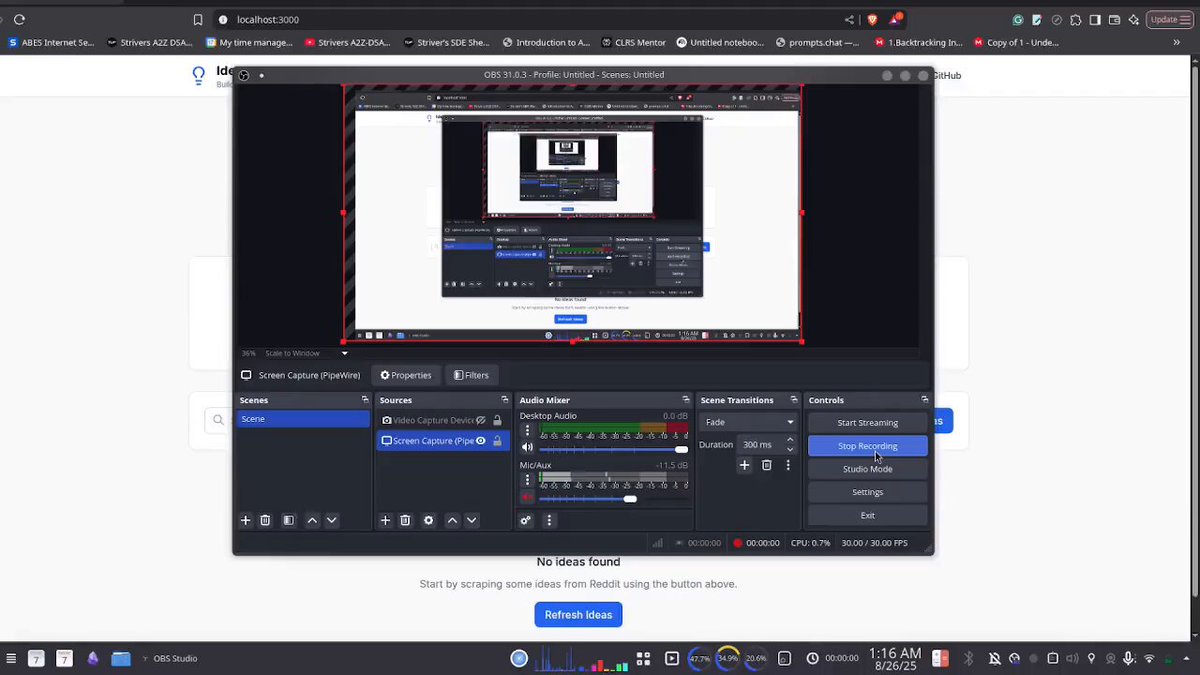
Task: Open advanced audio properties gears icon
Action: [525, 520]
